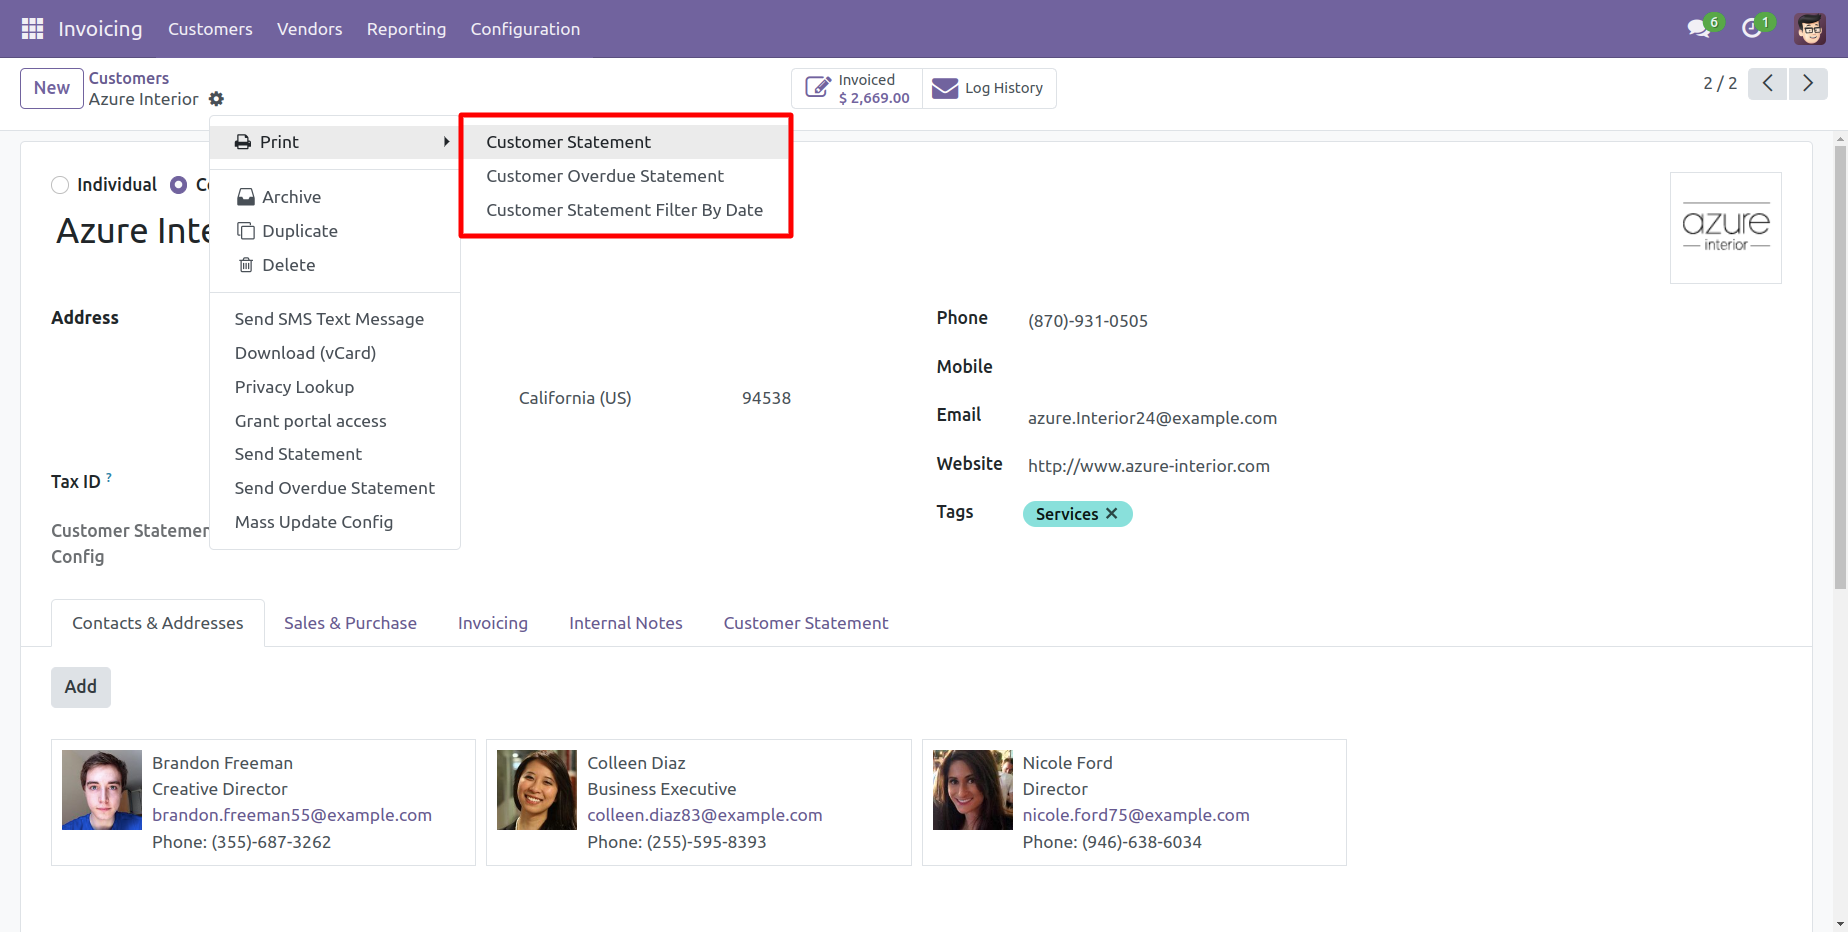The image size is (1848, 932).
Task: Choose Customer Statement print option
Action: [x=626, y=142]
